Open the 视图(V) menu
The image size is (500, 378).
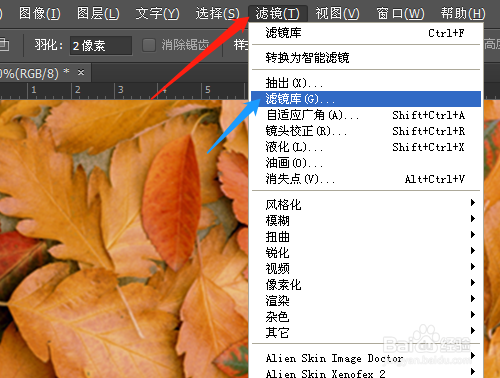pos(337,14)
